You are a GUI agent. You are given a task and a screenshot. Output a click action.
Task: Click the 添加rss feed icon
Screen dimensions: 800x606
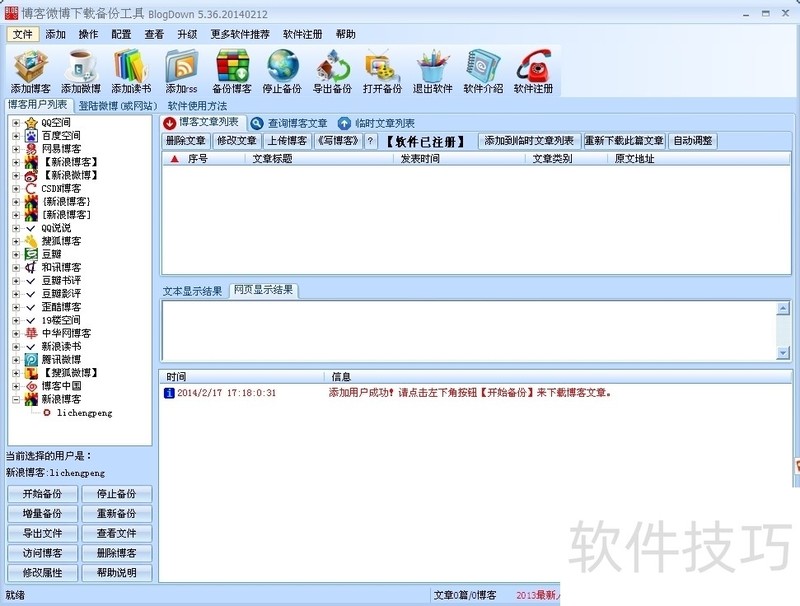coord(181,66)
